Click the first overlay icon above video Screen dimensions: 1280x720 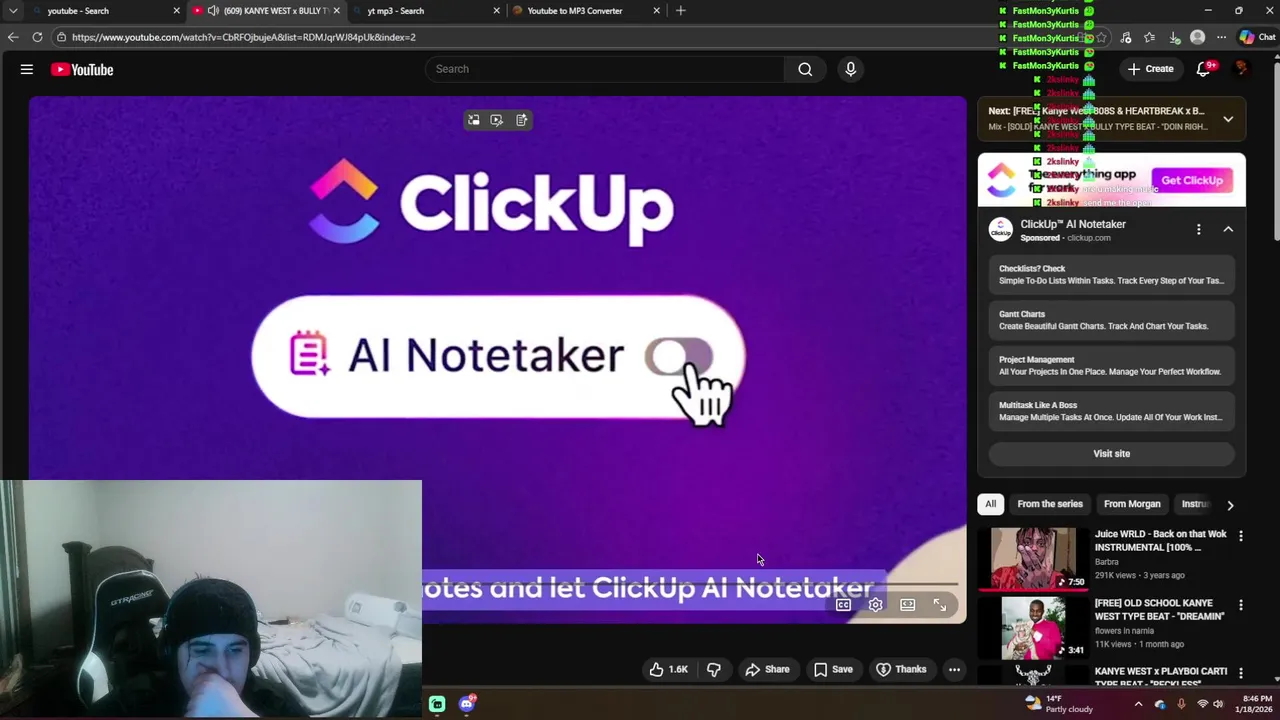pyautogui.click(x=474, y=120)
